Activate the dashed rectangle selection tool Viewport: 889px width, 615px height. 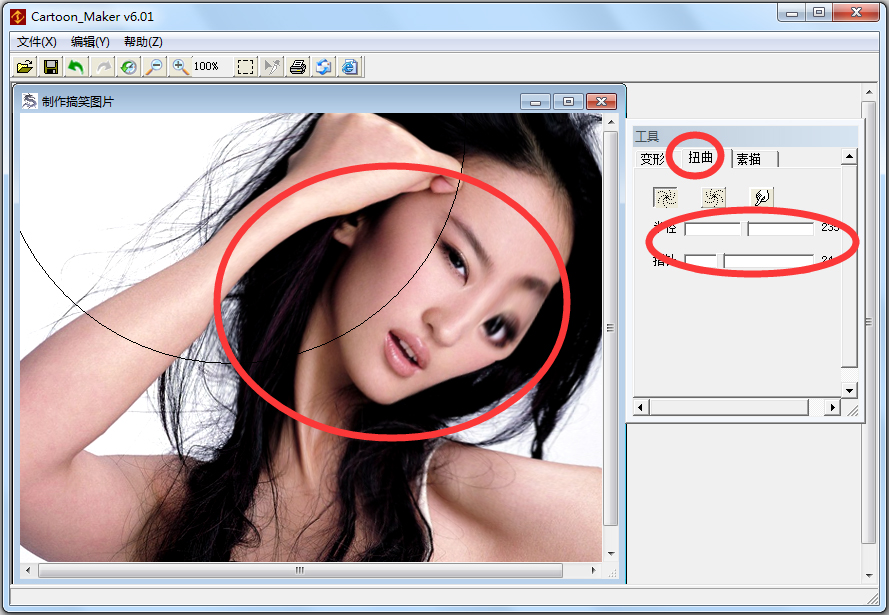coord(245,67)
